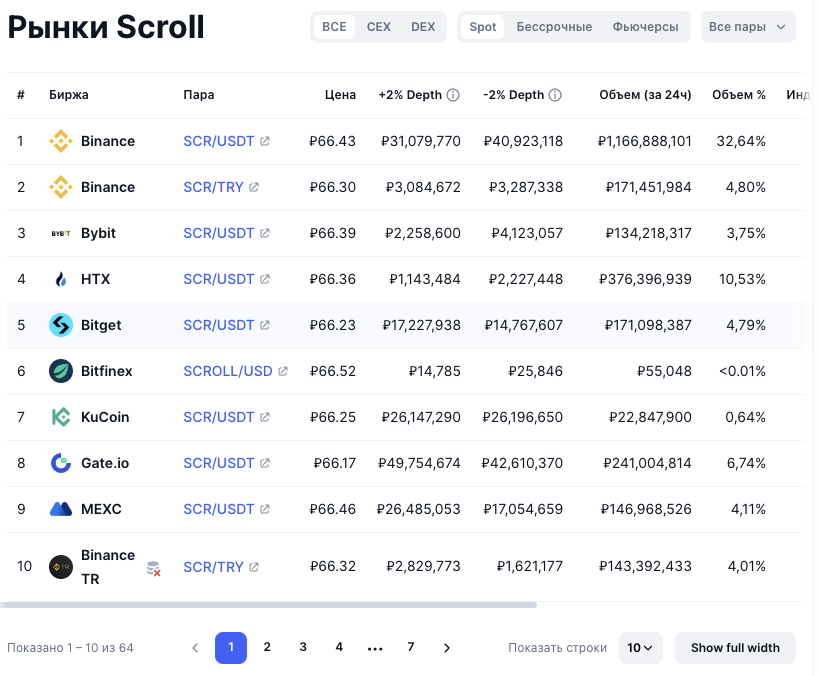This screenshot has height=676, width=820.
Task: Sort by the Объем % column header
Action: 739,95
